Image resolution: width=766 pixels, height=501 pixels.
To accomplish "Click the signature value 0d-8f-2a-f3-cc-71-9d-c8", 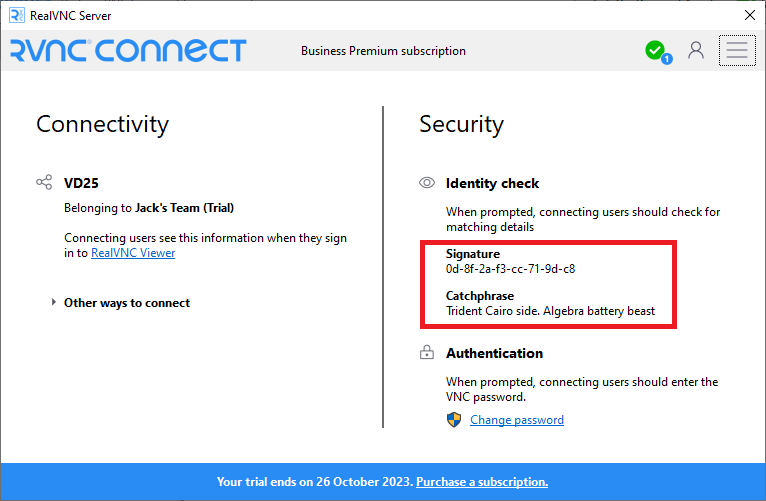I will tap(510, 268).
